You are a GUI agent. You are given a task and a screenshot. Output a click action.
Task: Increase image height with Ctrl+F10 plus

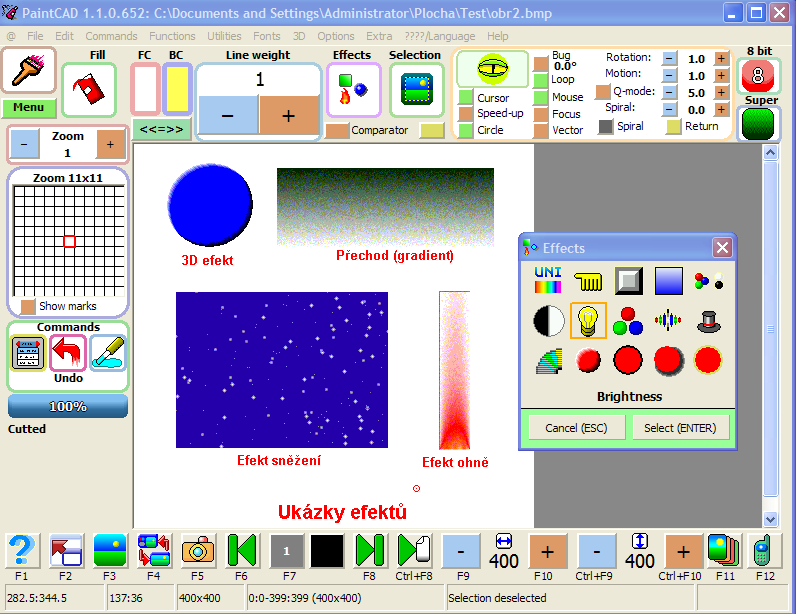(683, 551)
